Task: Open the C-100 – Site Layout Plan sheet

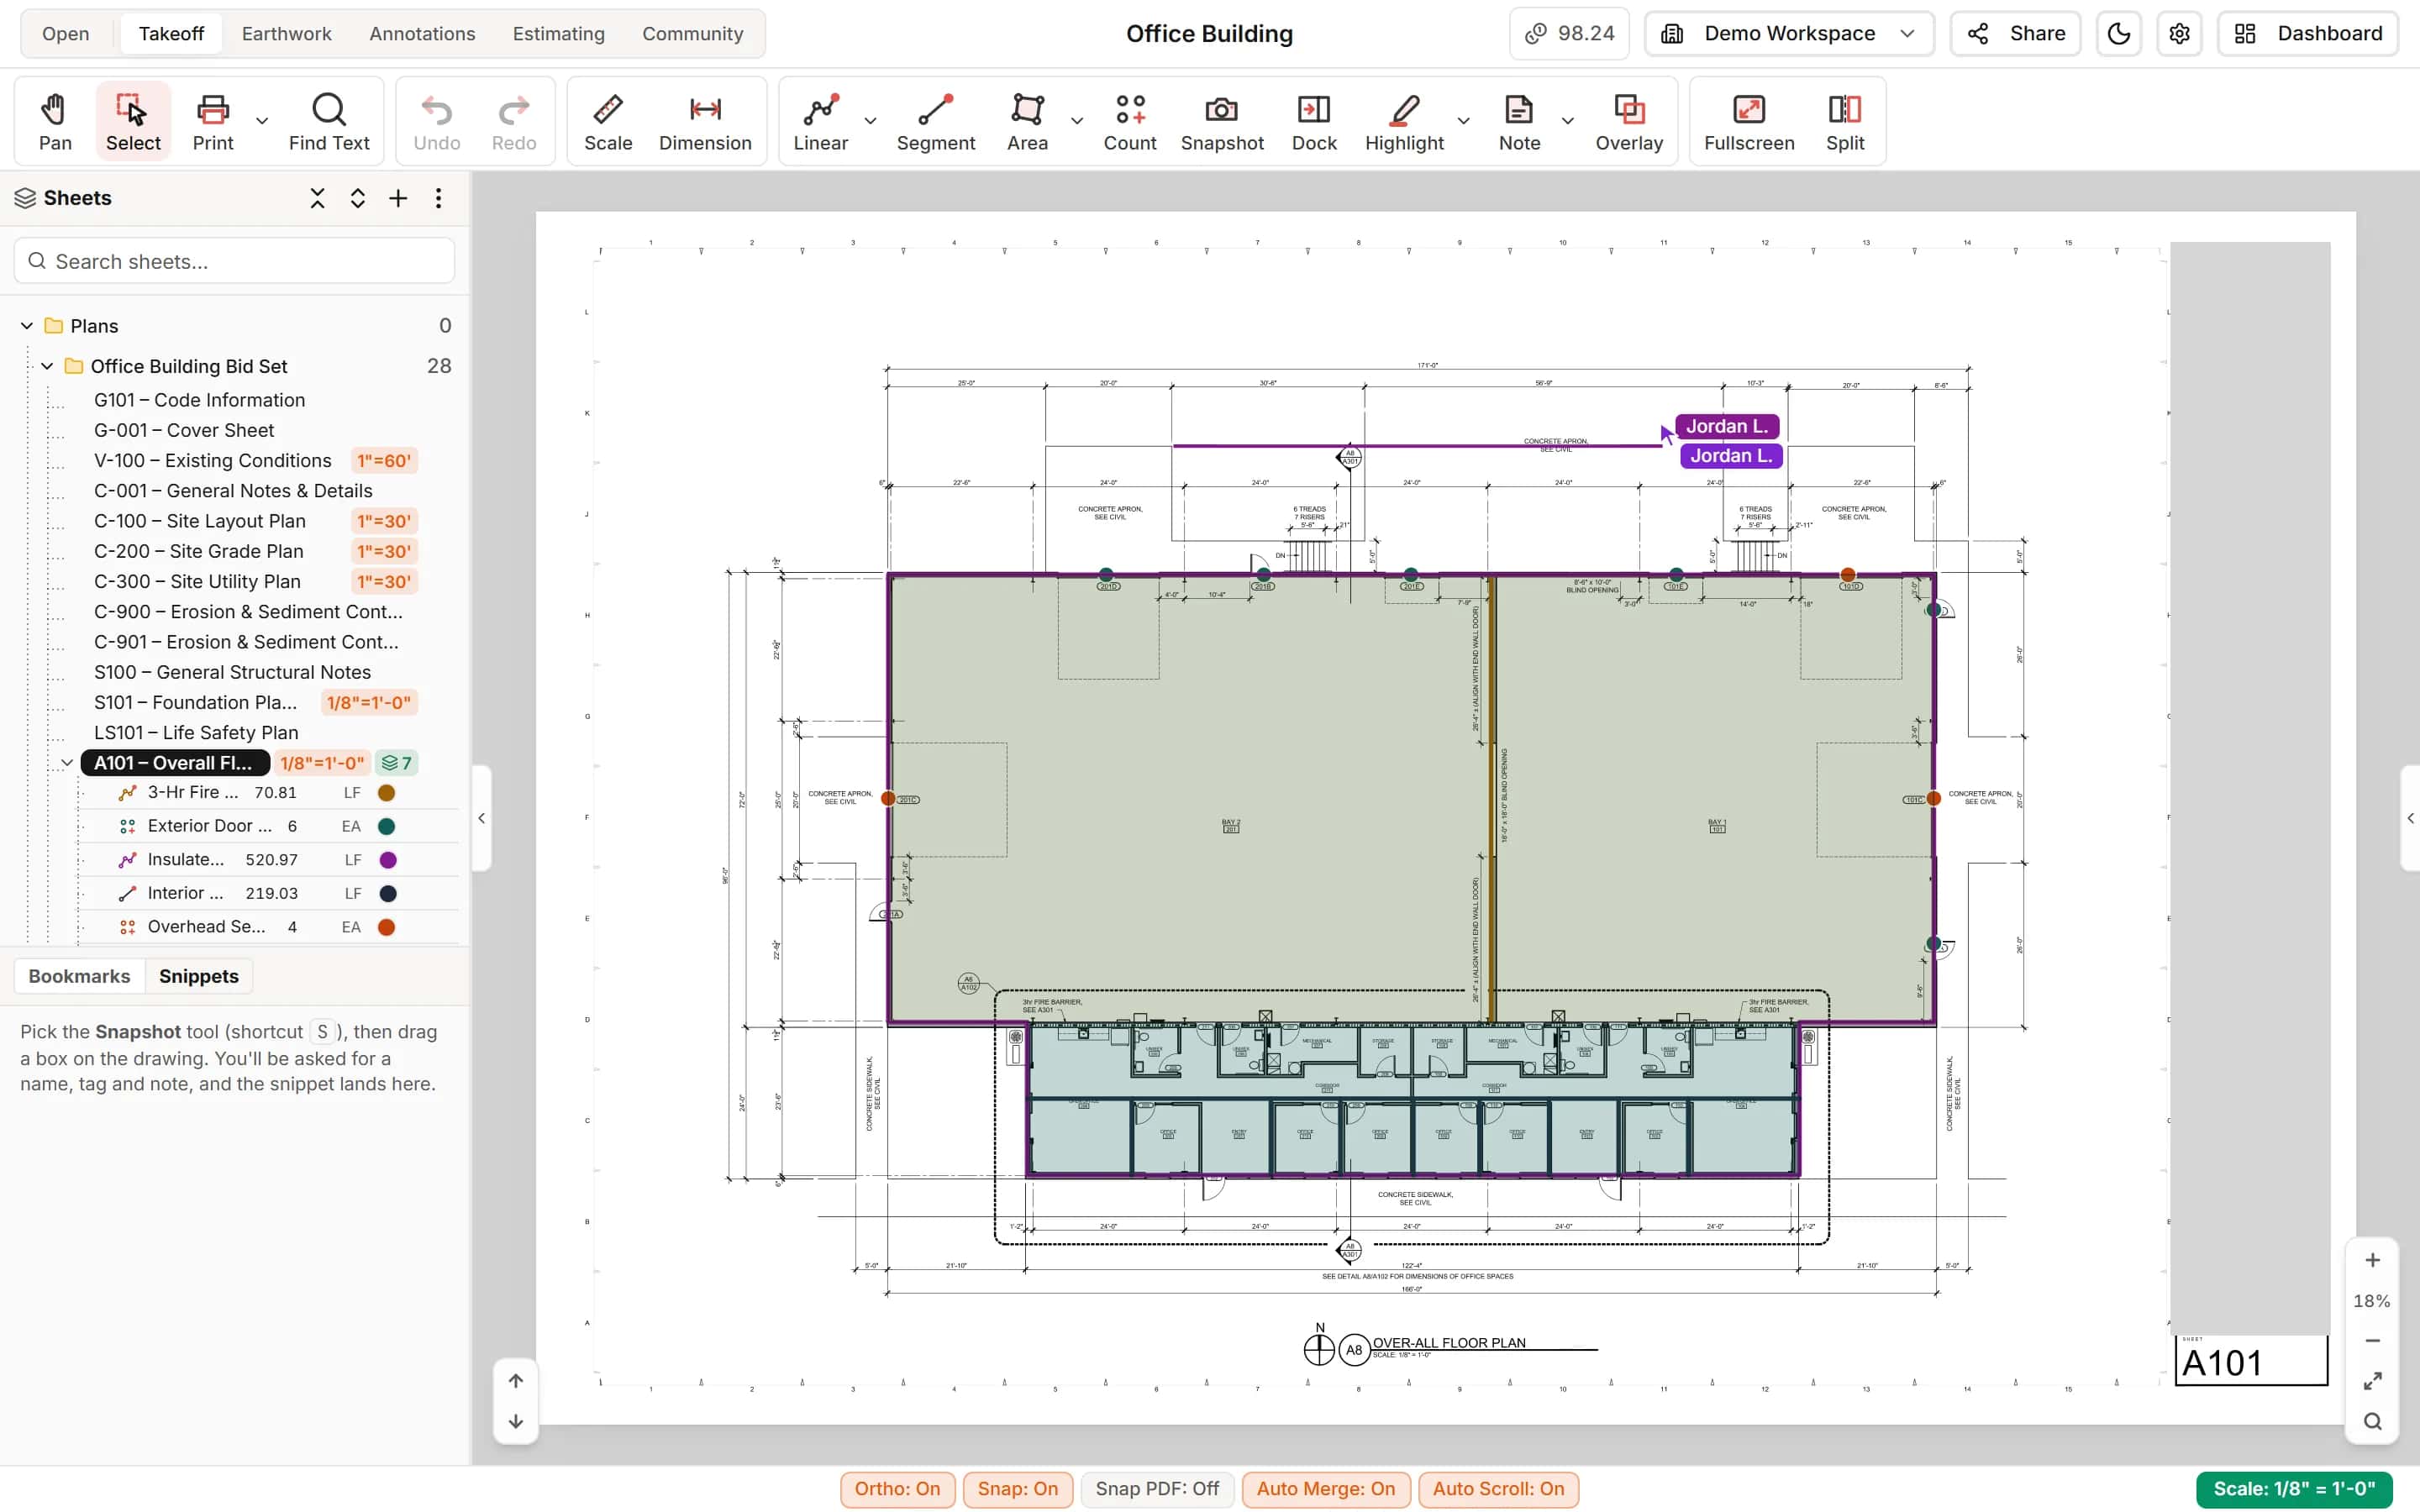Action: (200, 521)
